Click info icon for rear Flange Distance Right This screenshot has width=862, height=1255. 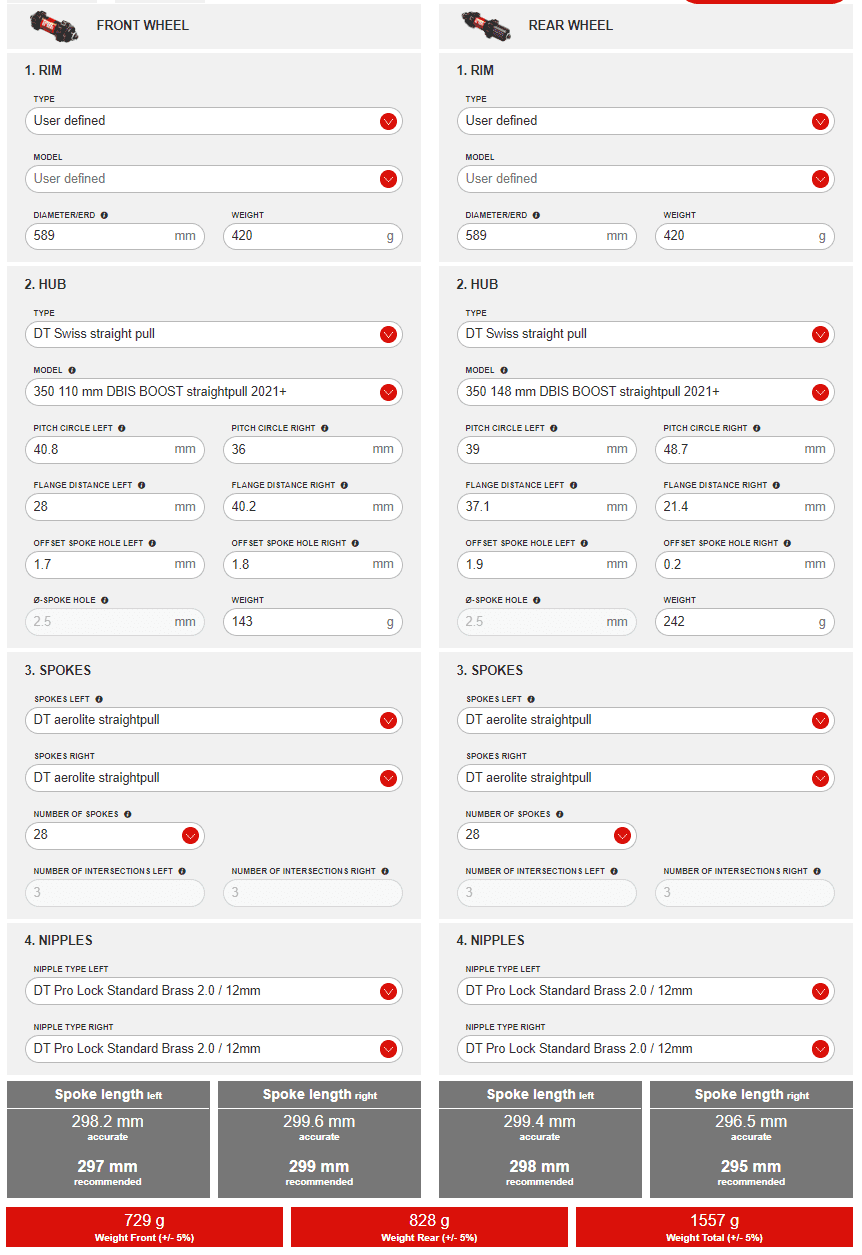point(776,485)
